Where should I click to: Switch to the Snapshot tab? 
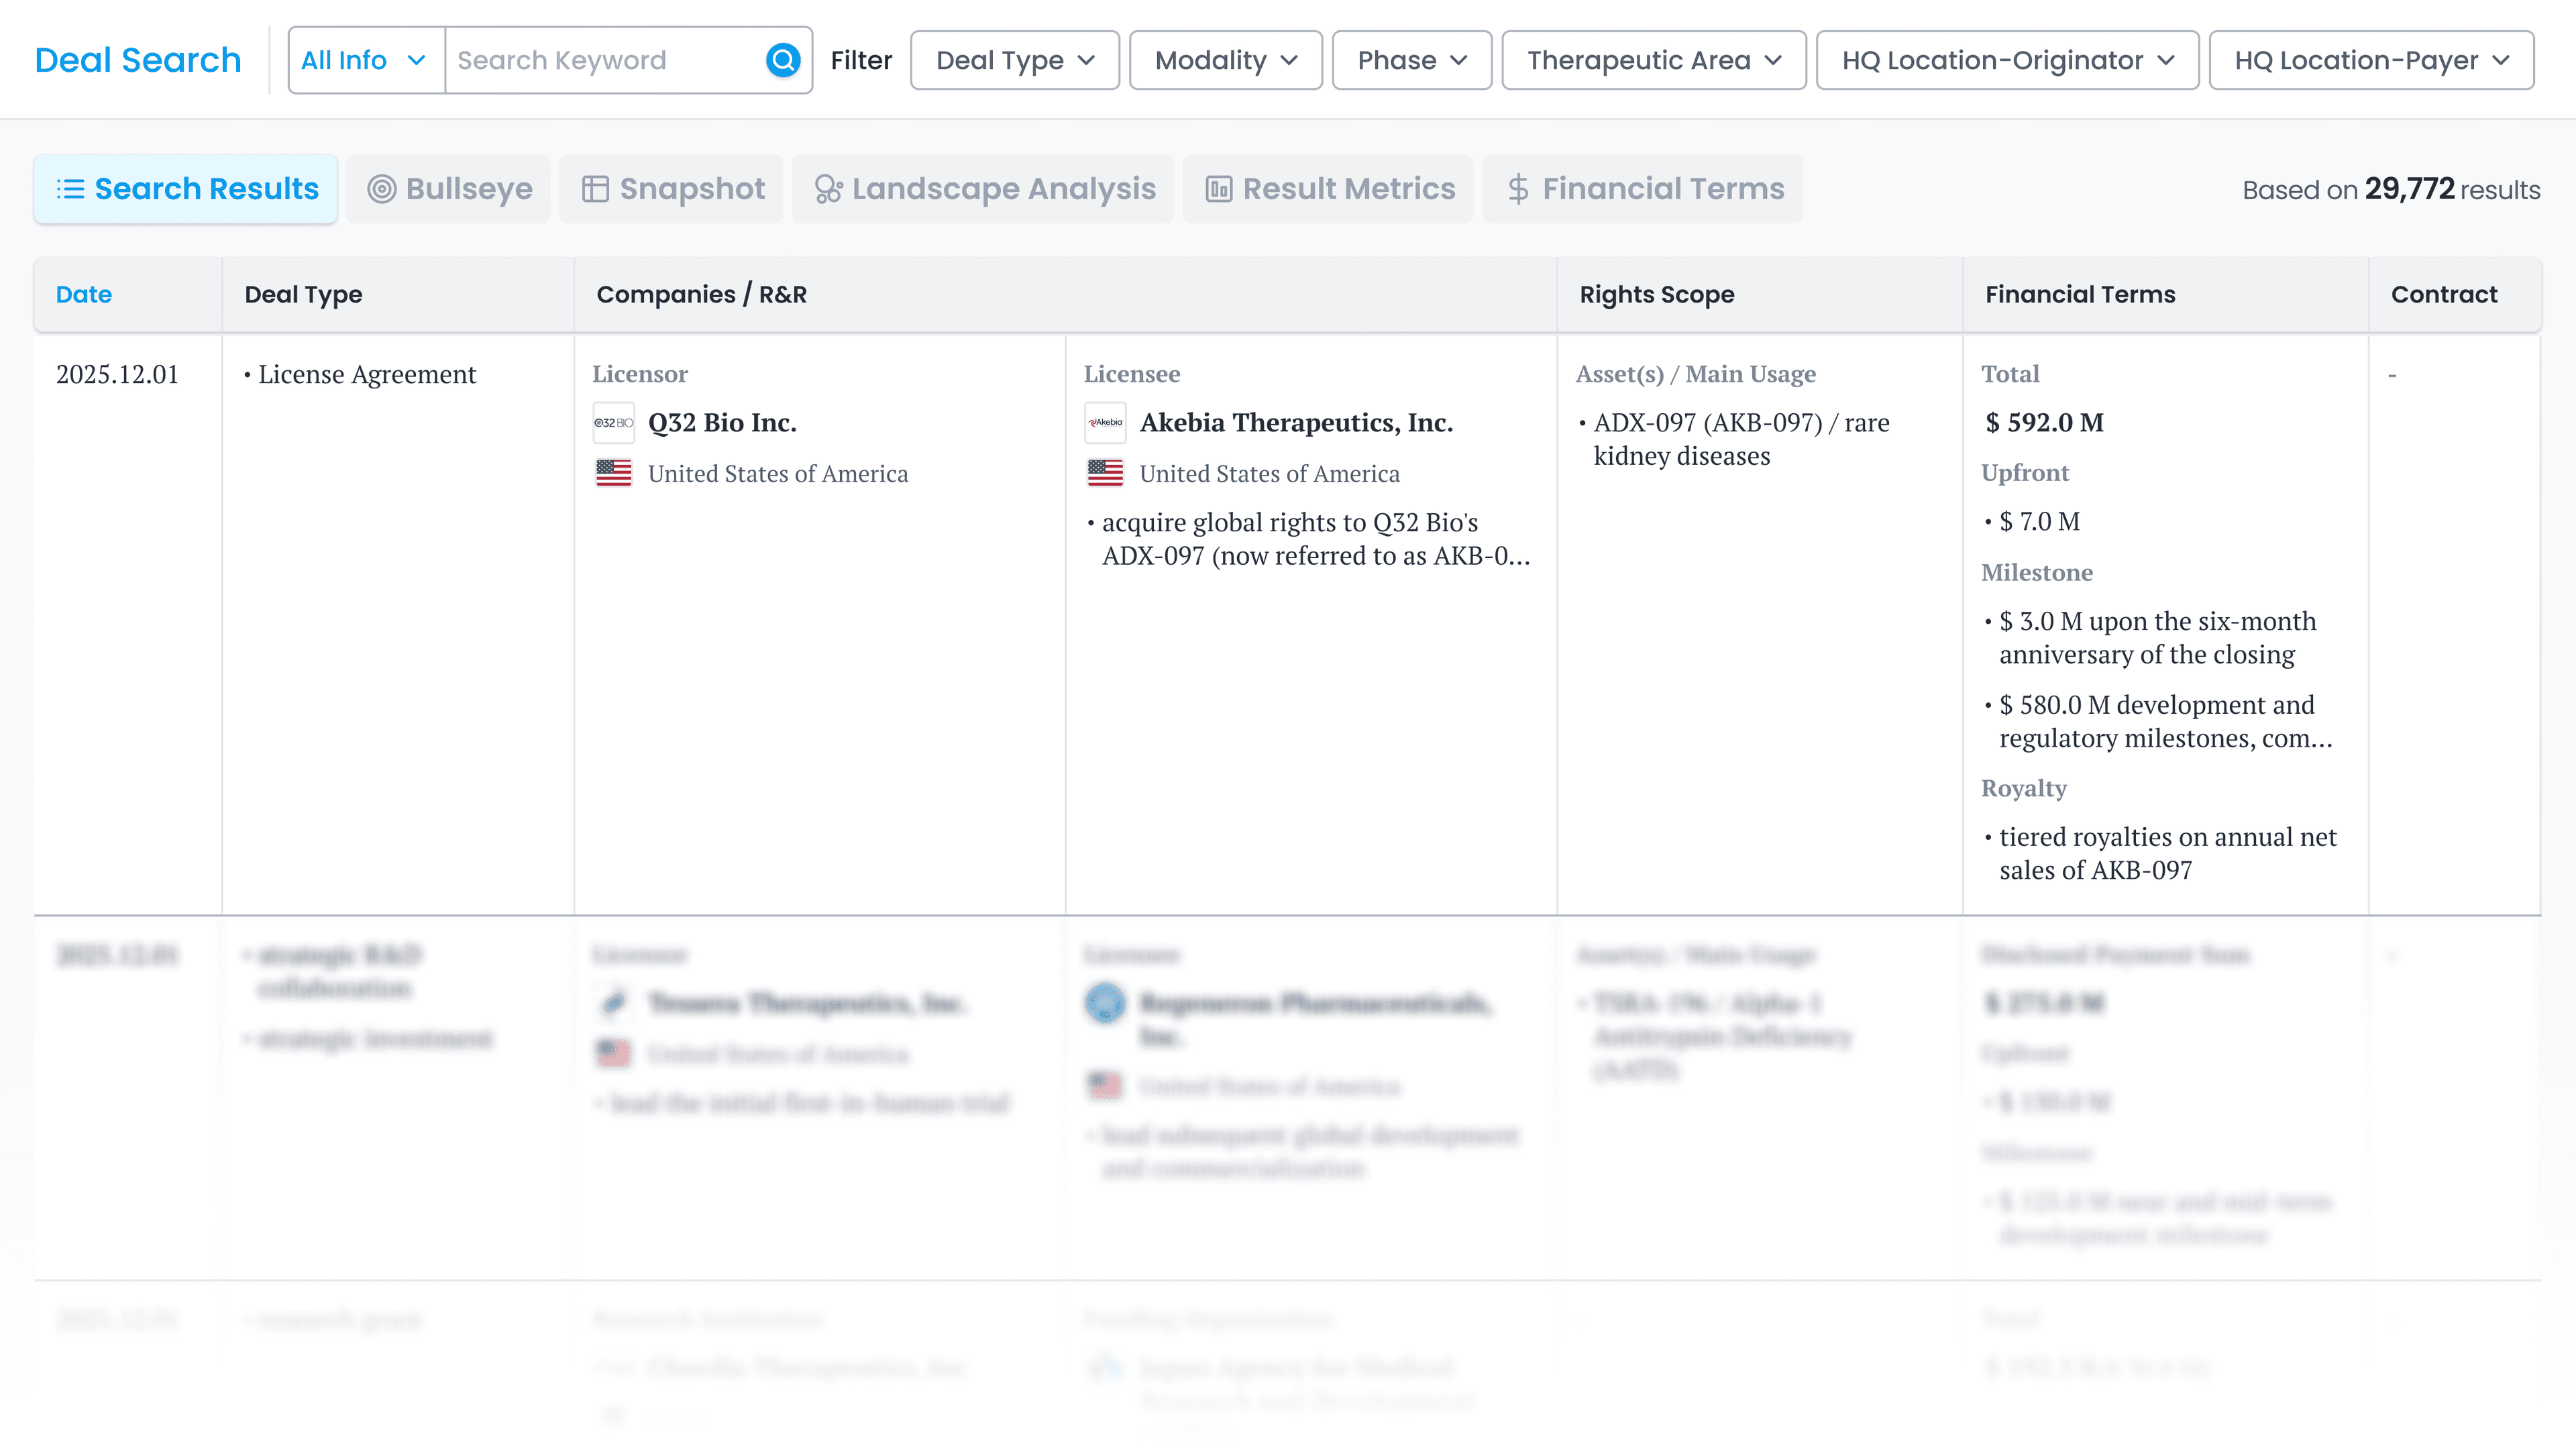(672, 189)
